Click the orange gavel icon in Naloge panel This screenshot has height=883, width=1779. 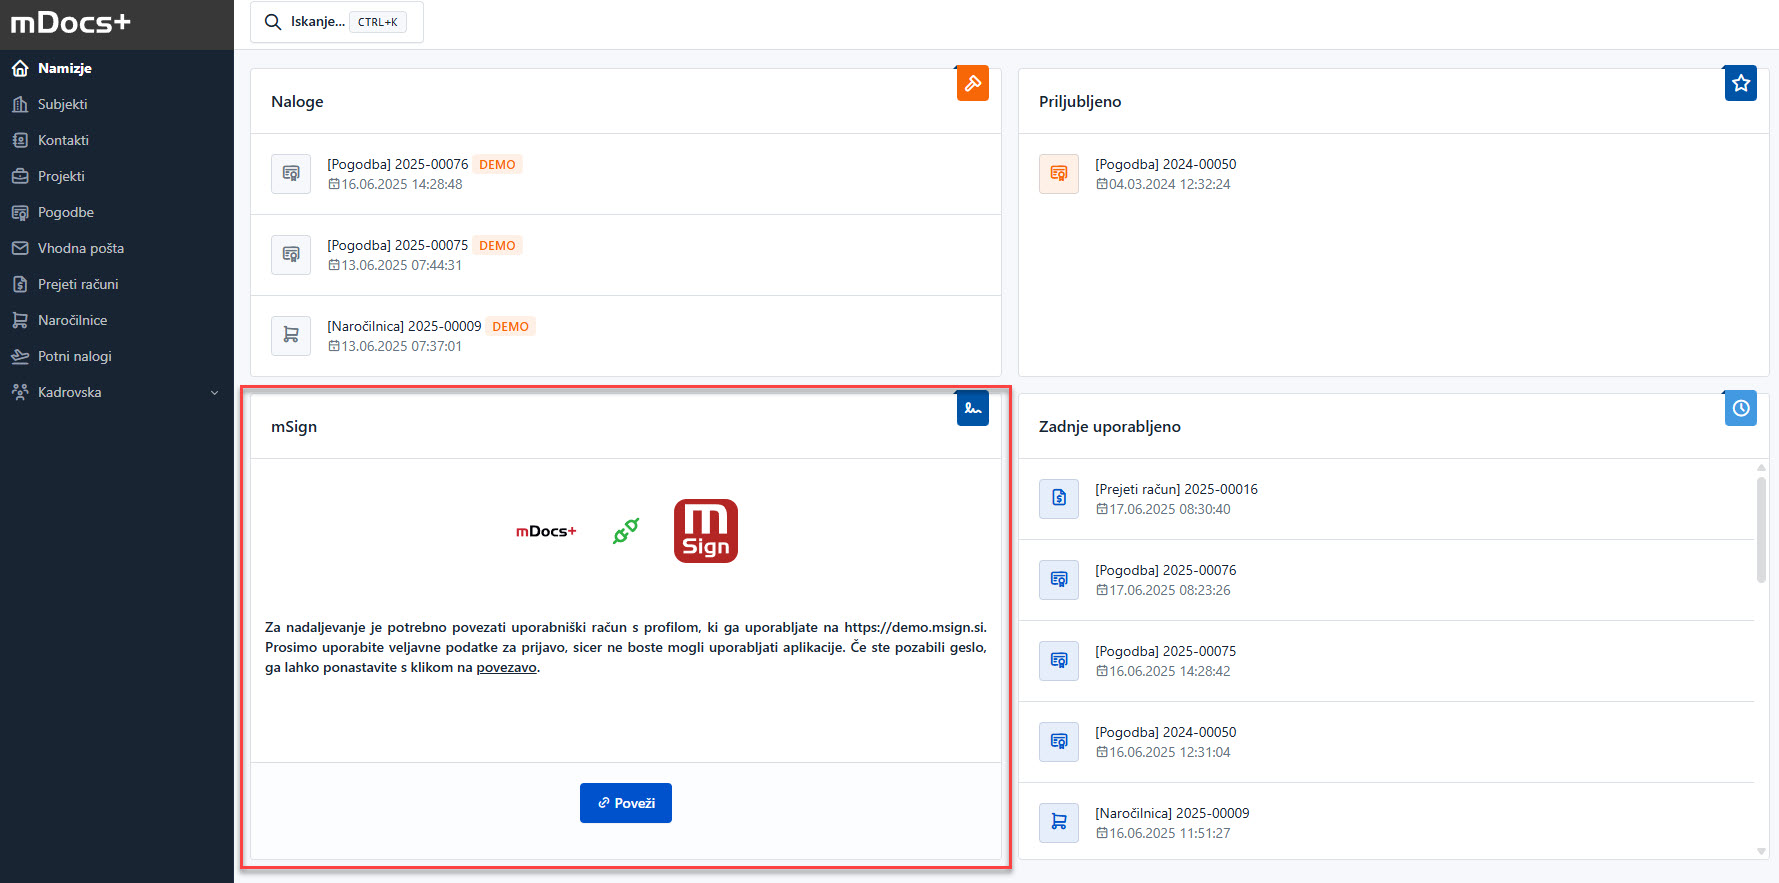click(972, 84)
